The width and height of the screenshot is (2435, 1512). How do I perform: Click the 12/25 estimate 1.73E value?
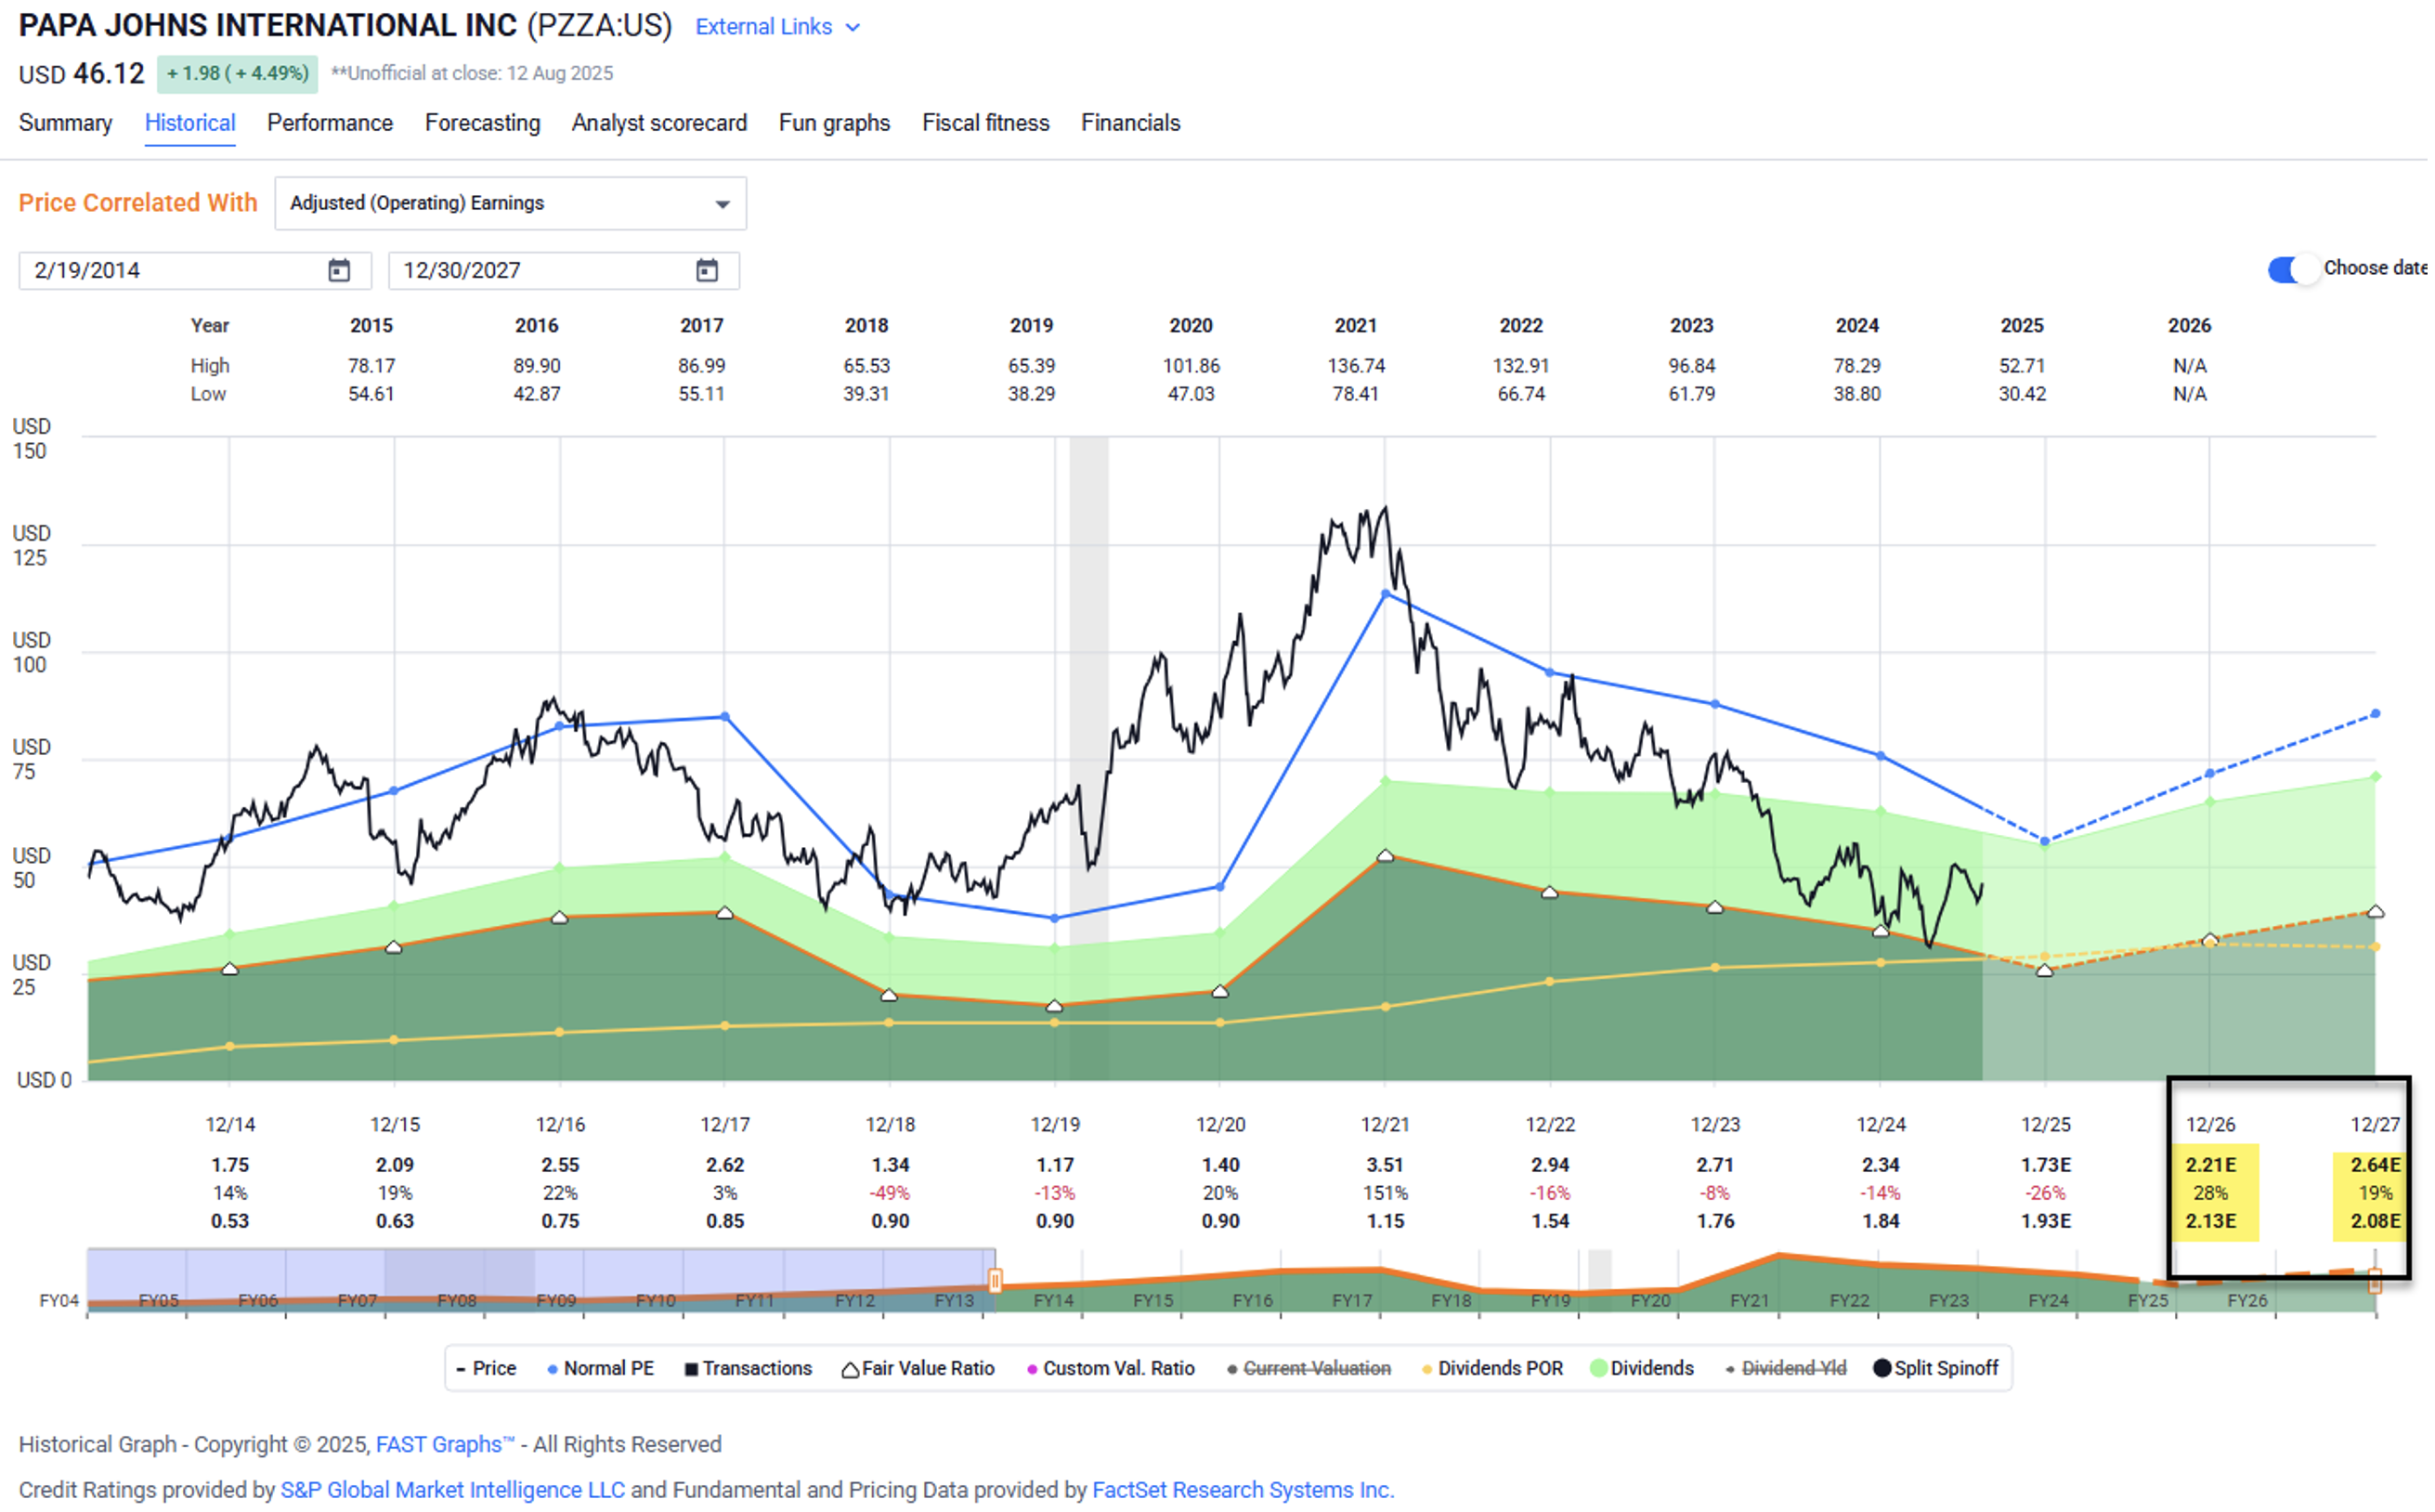click(2046, 1165)
